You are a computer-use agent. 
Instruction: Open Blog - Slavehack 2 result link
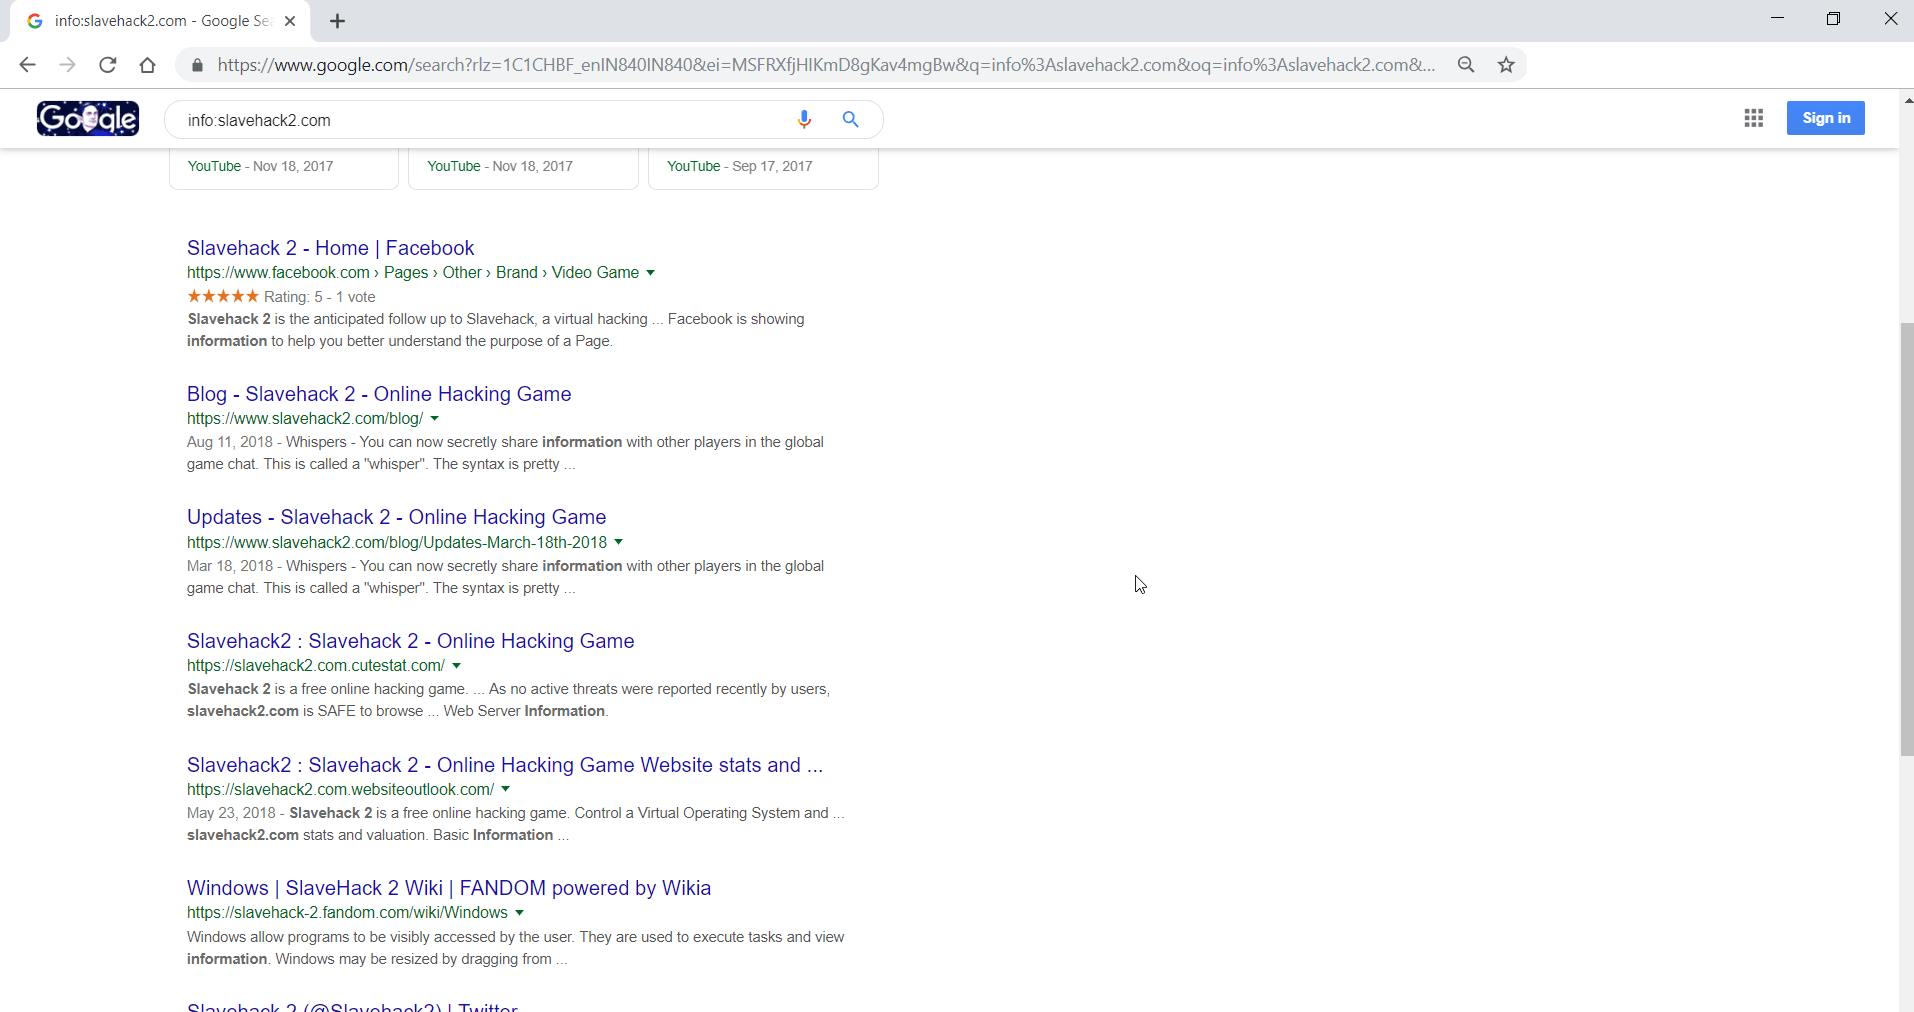[x=379, y=394]
